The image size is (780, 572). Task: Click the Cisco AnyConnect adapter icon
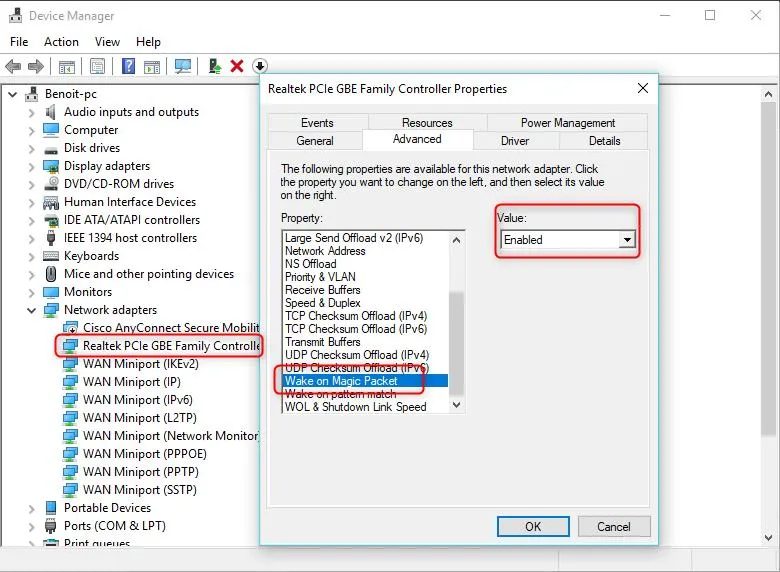coord(70,328)
